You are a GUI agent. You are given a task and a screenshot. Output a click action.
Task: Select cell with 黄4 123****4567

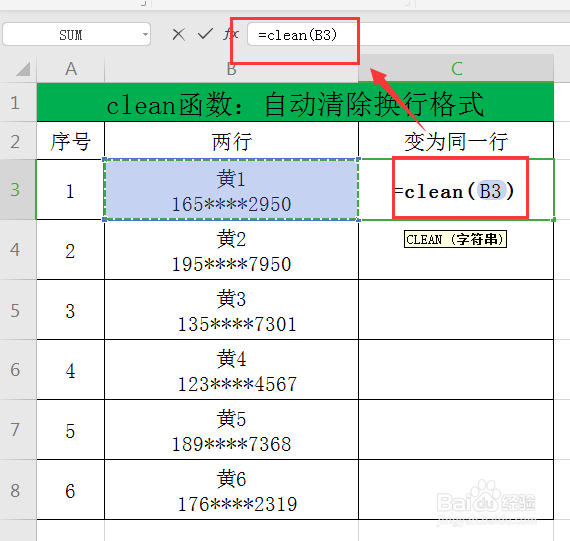(x=231, y=370)
